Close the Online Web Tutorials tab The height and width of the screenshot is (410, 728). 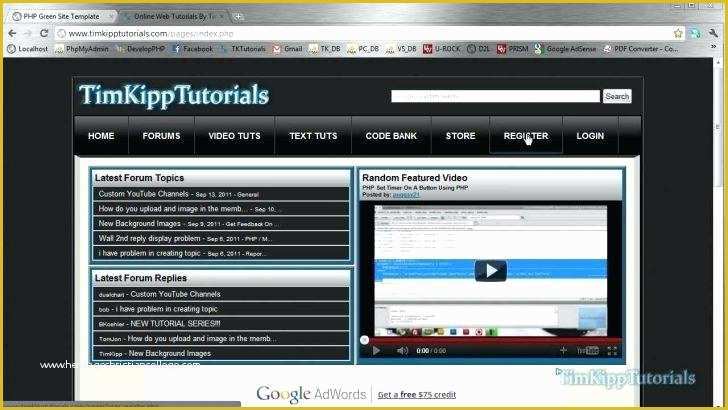tap(221, 16)
